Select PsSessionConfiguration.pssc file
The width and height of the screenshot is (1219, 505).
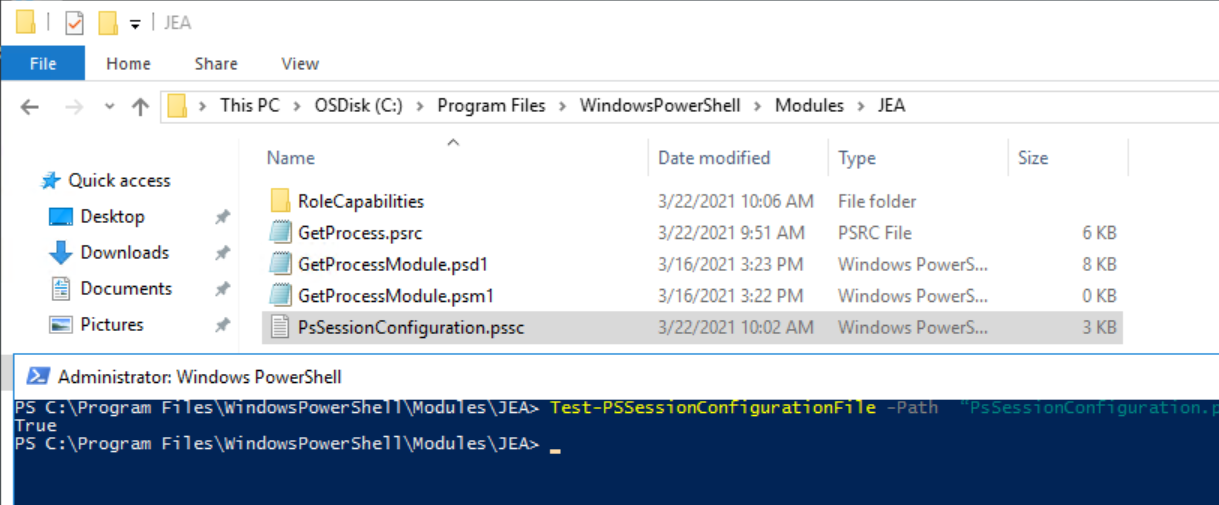pos(411,327)
